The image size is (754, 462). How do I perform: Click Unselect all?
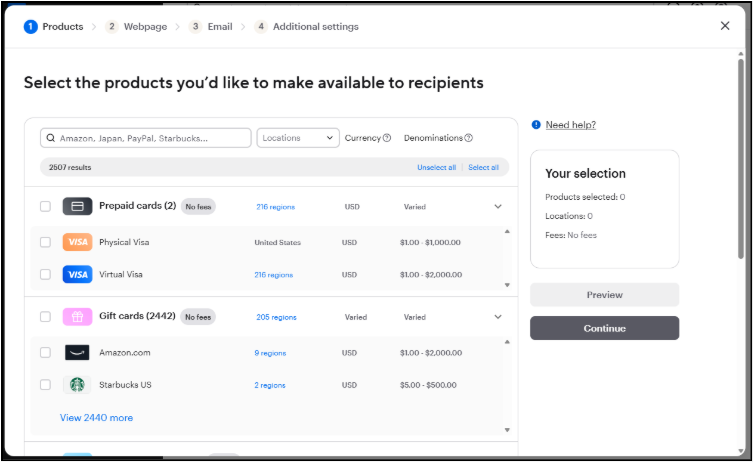point(436,167)
